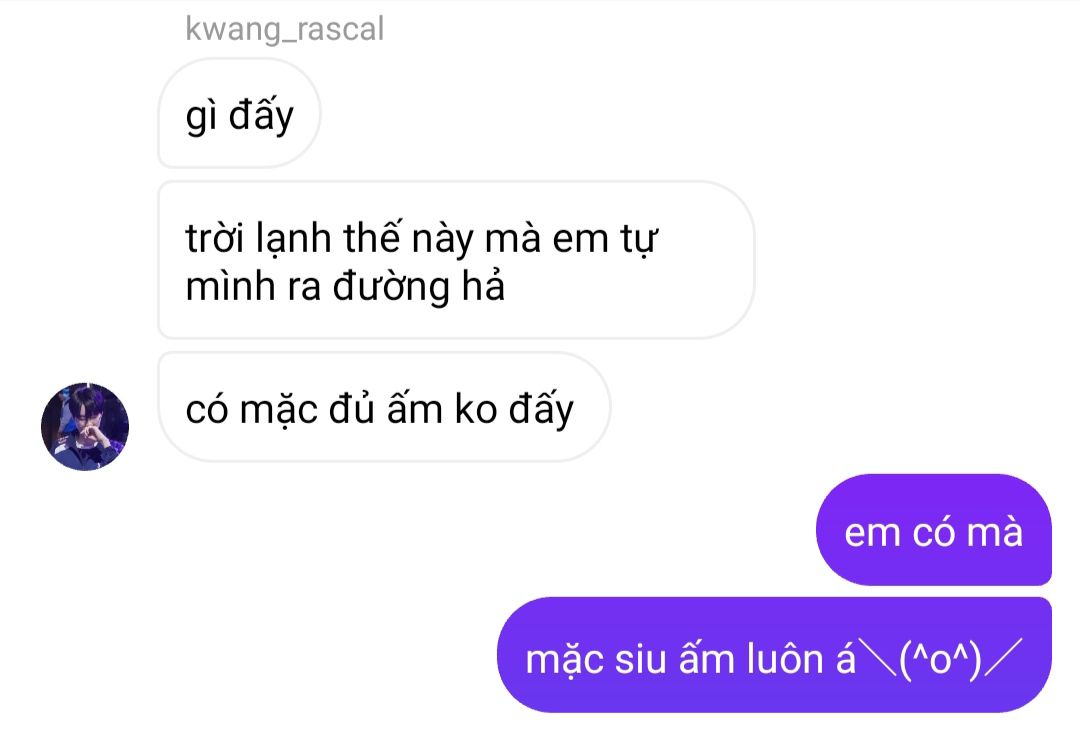Image resolution: width=1080 pixels, height=731 pixels.
Task: Select the purple 'em có mà' sent message
Action: point(933,530)
